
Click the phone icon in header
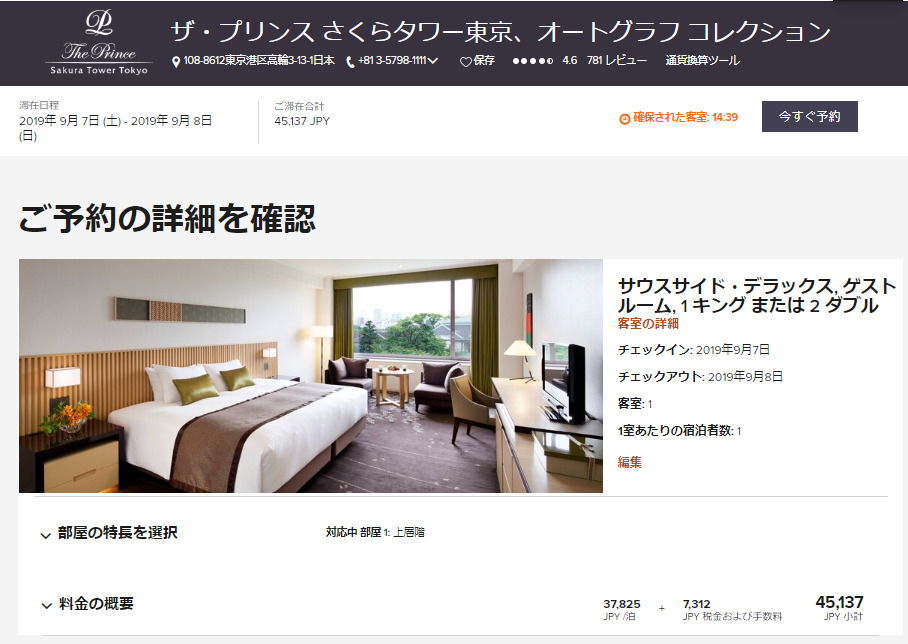350,61
